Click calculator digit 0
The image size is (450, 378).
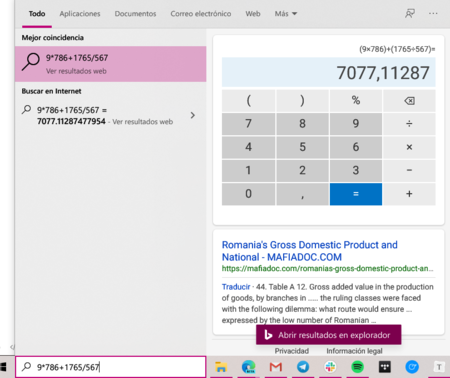point(249,194)
